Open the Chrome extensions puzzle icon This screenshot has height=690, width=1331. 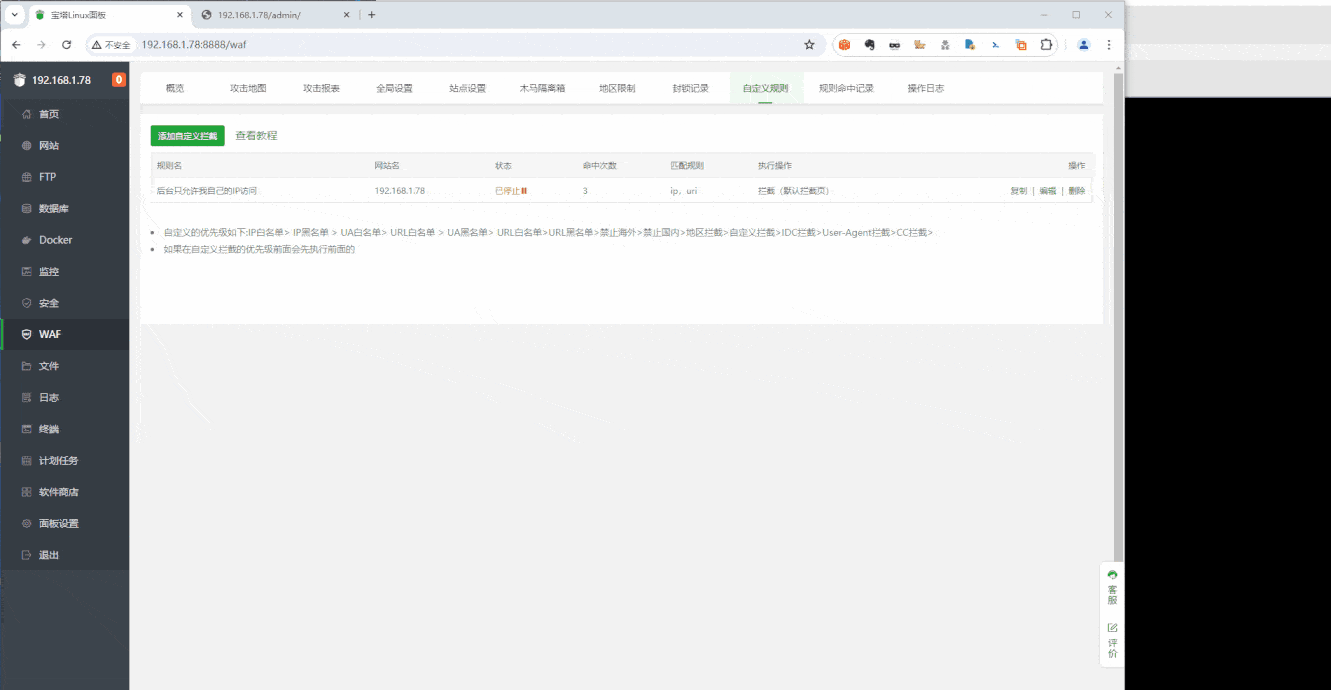click(1046, 45)
